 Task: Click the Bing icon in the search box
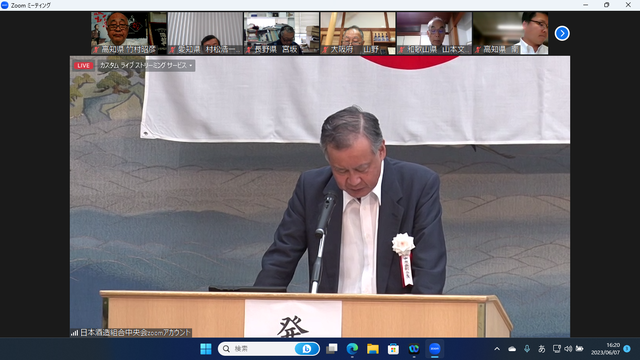click(x=306, y=349)
